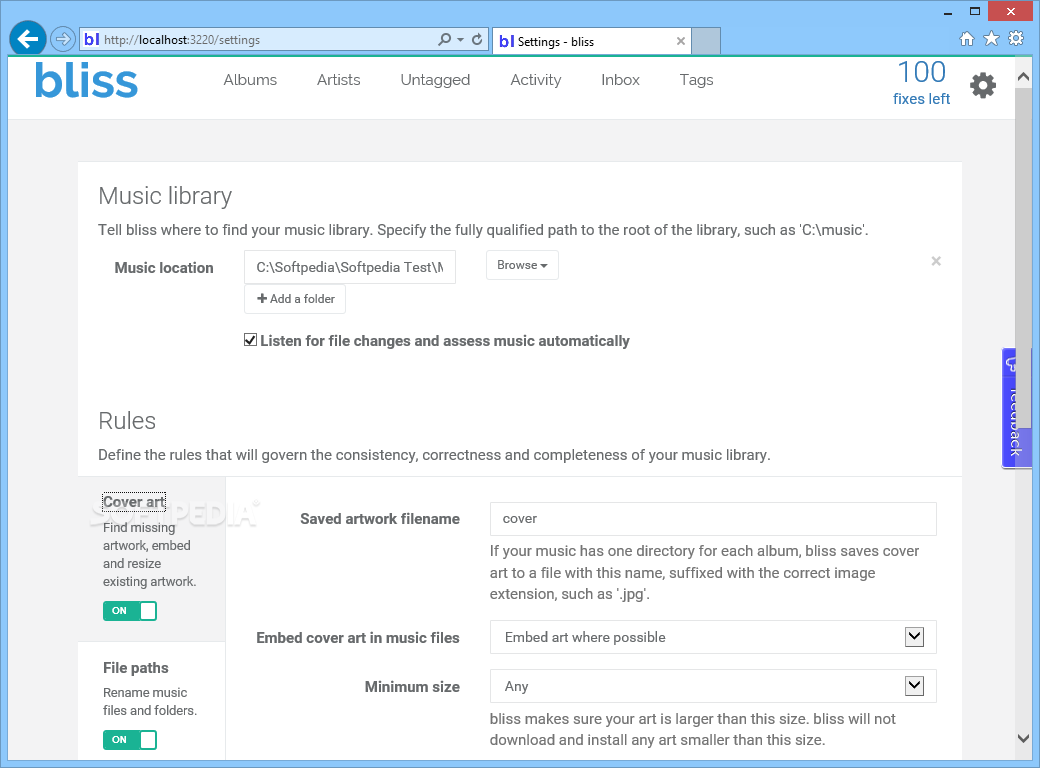Viewport: 1040px width, 768px height.
Task: Open the address bar search dropdown arrow
Action: [460, 40]
